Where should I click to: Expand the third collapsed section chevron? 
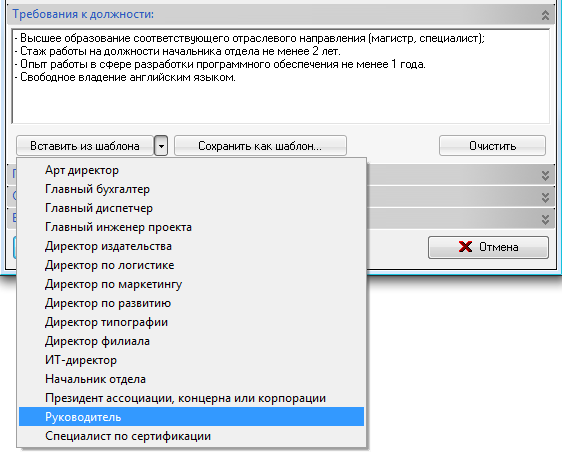click(x=545, y=219)
